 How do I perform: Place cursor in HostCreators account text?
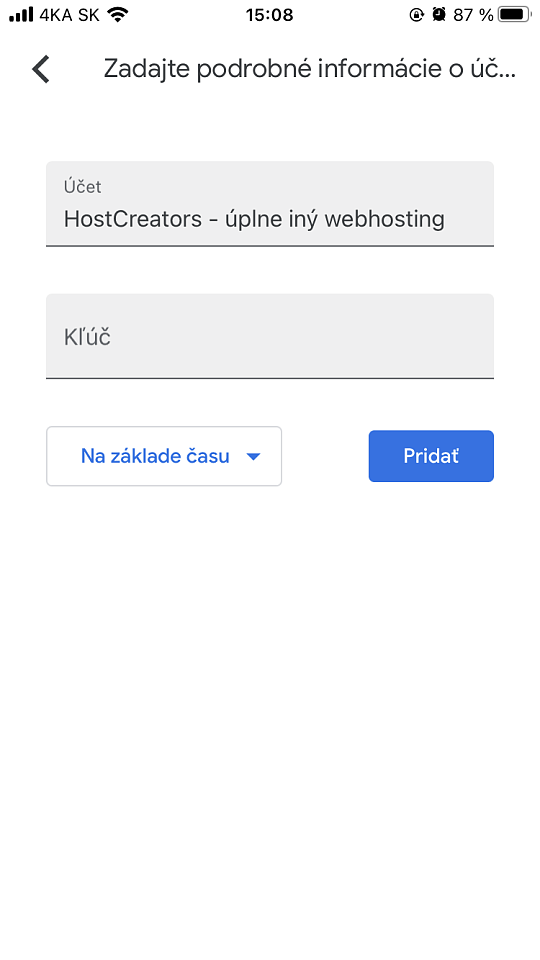(x=254, y=219)
